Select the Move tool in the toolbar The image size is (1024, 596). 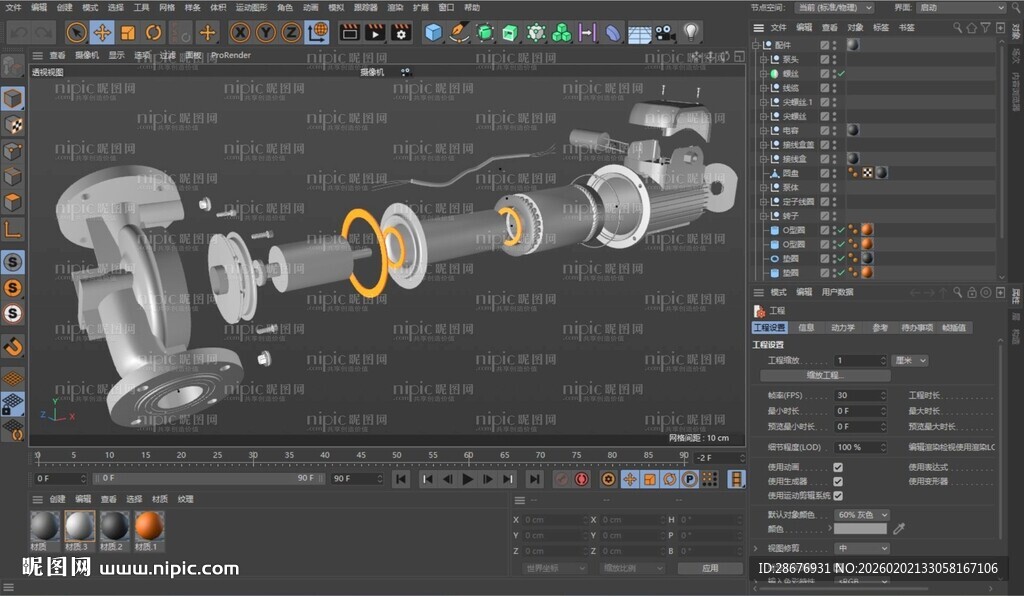[101, 33]
